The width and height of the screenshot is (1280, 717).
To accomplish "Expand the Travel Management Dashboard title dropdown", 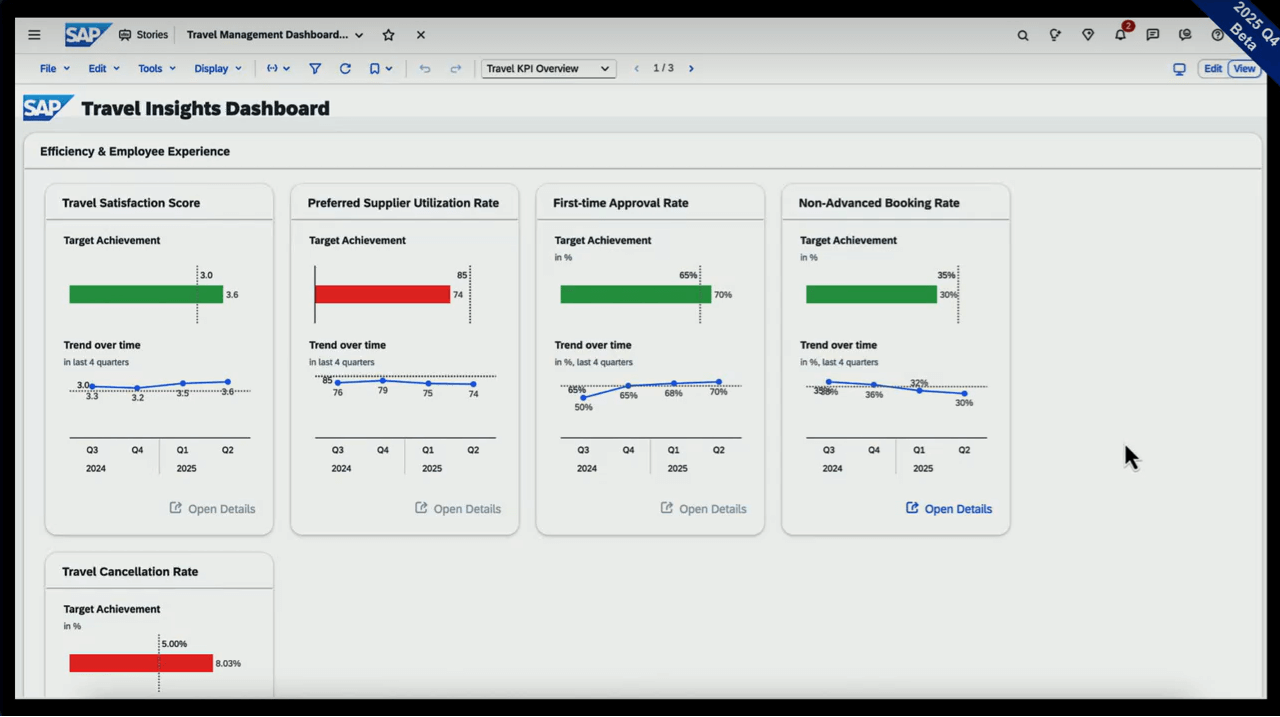I will click(359, 35).
